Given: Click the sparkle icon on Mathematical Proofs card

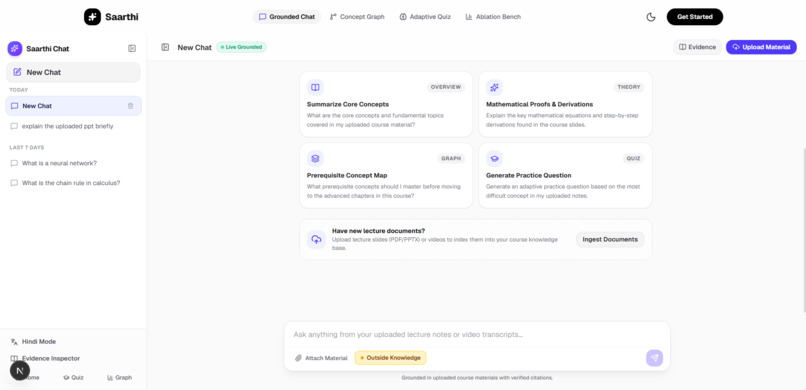Looking at the screenshot, I should 494,87.
